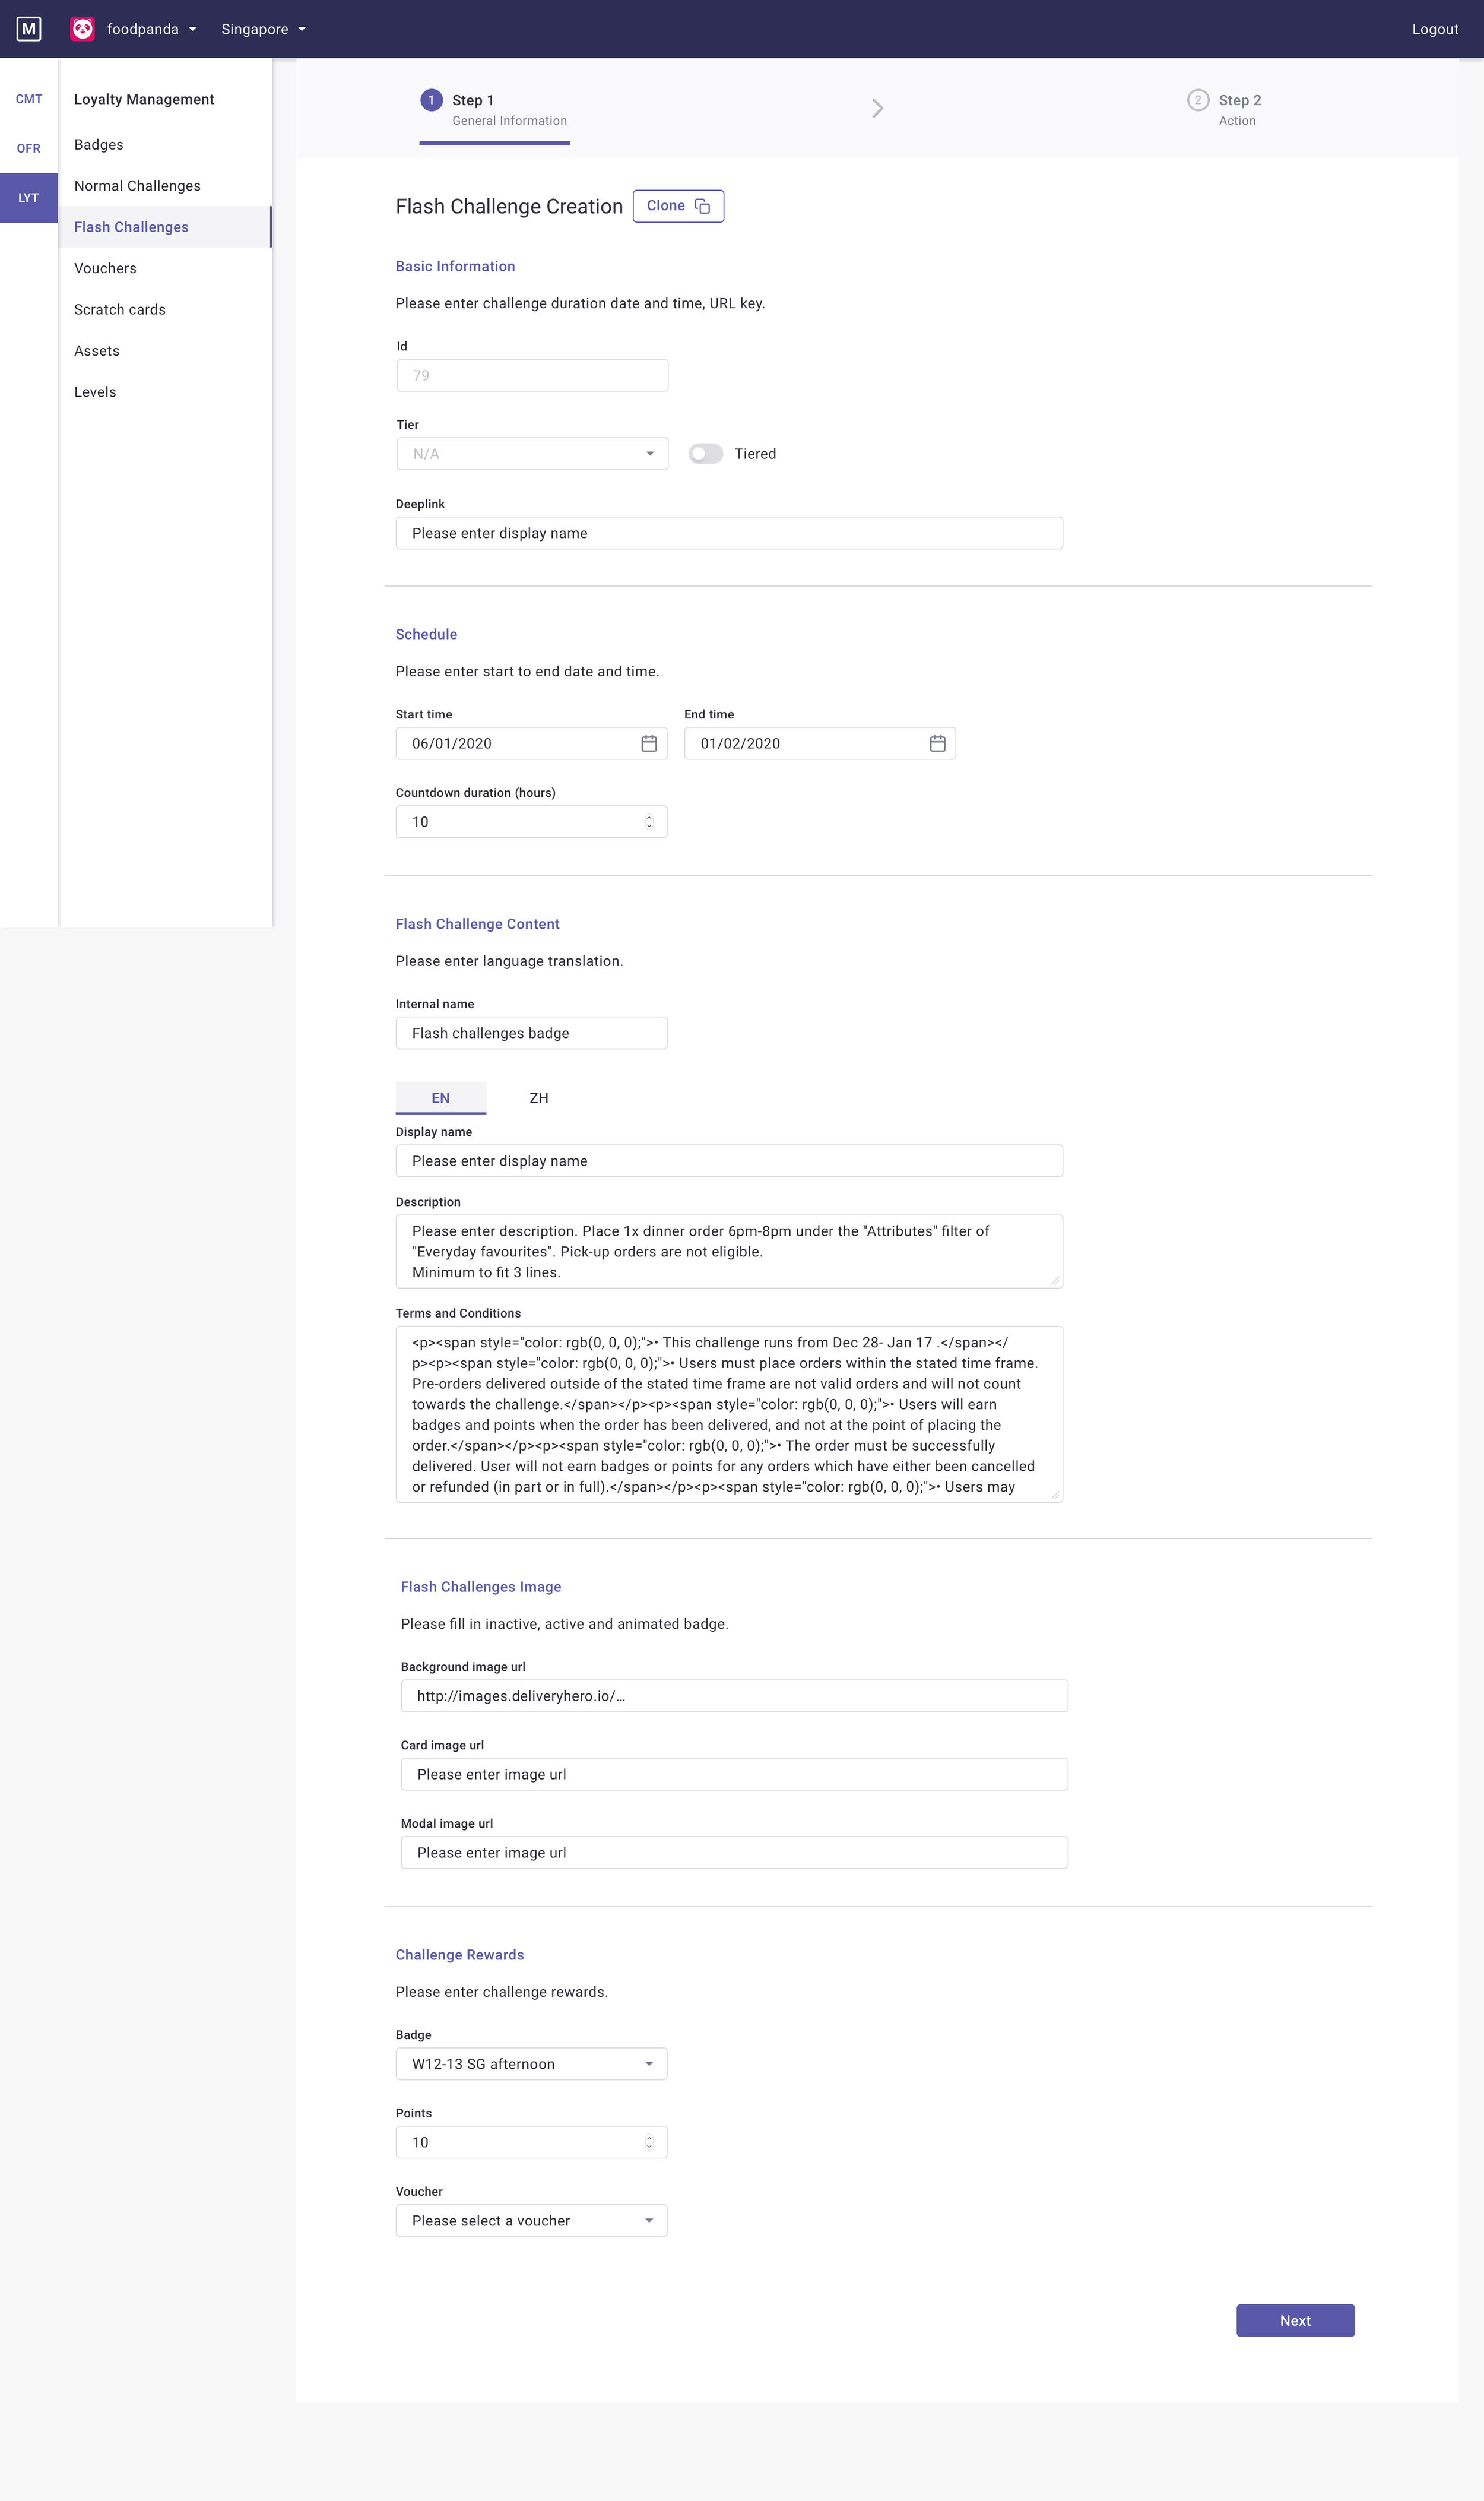Open the Singapore country dropdown
This screenshot has height=2501, width=1484.
(263, 29)
